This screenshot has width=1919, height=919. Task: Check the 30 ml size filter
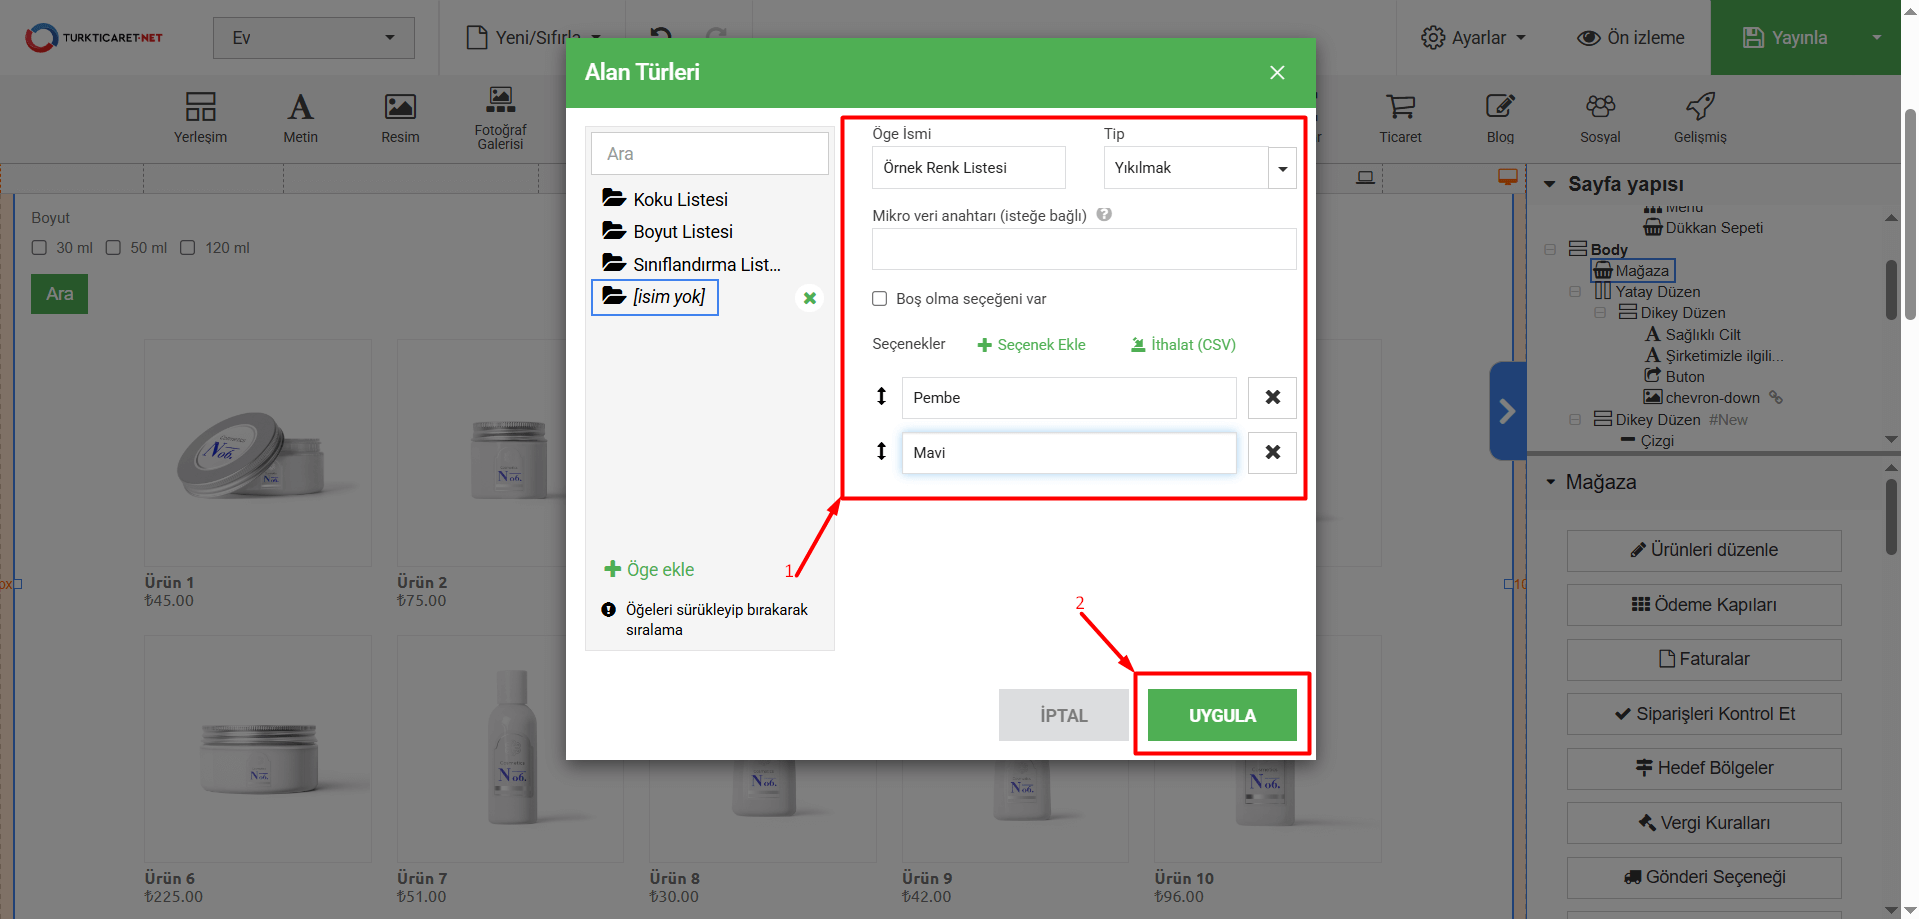40,248
